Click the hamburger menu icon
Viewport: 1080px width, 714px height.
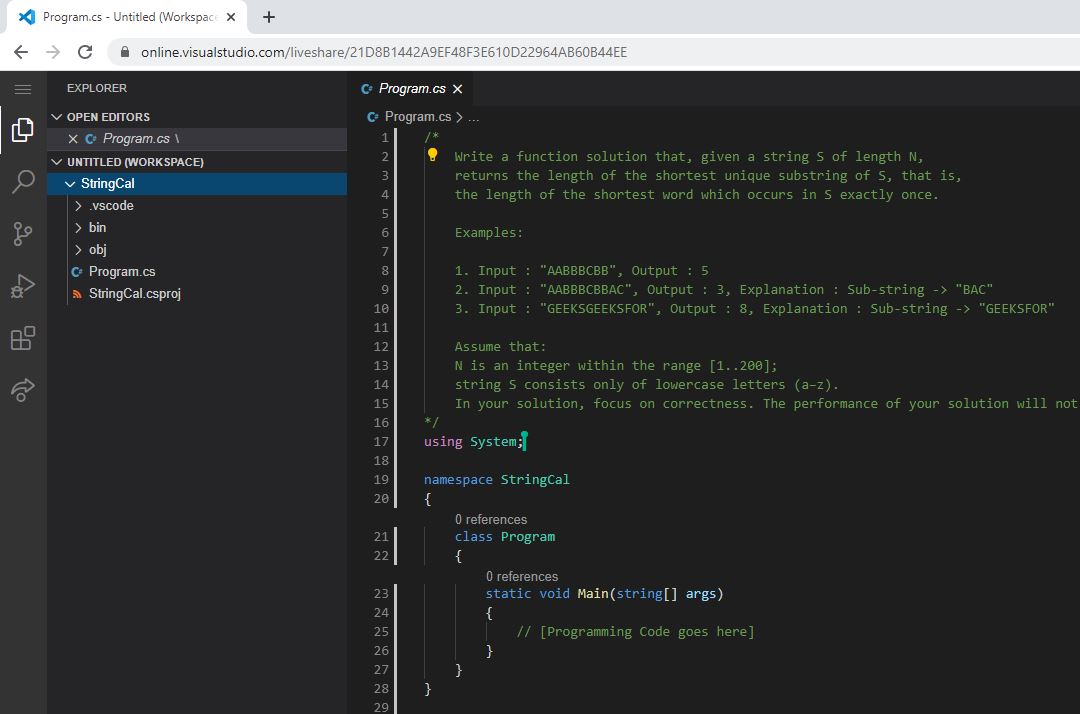(x=22, y=89)
